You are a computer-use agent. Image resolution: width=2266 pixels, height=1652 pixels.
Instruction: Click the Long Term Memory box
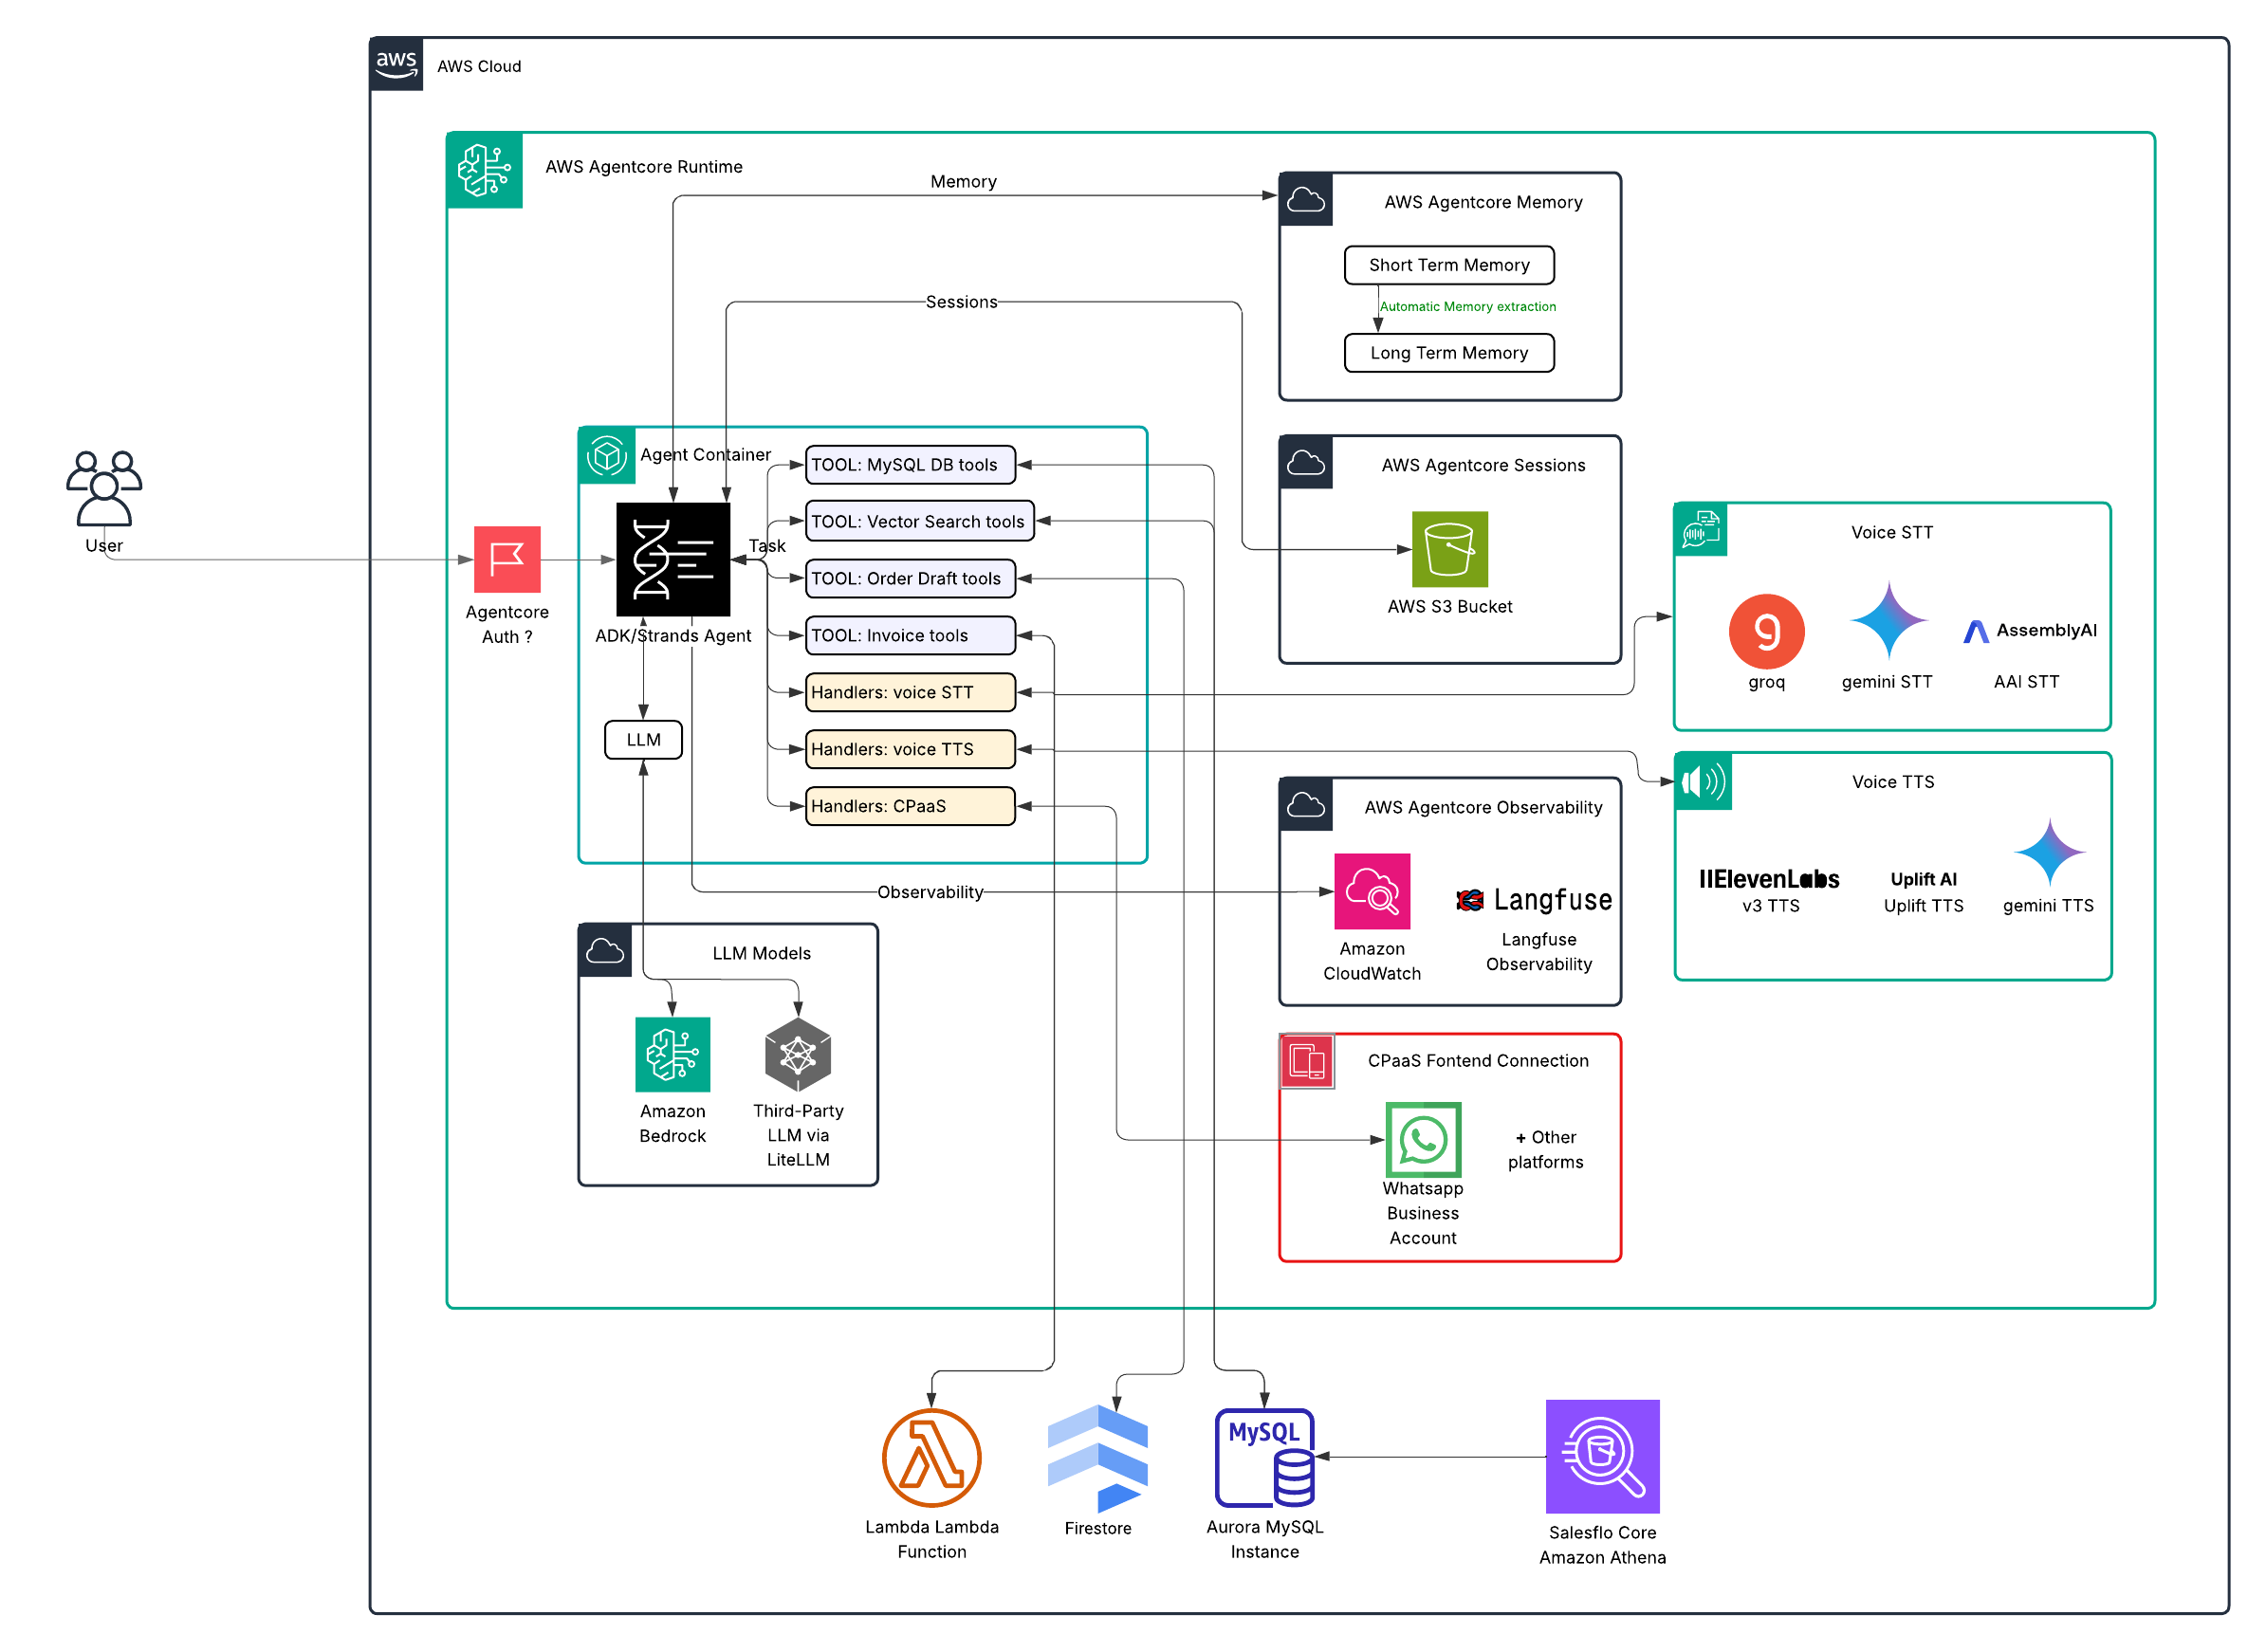1448,353
